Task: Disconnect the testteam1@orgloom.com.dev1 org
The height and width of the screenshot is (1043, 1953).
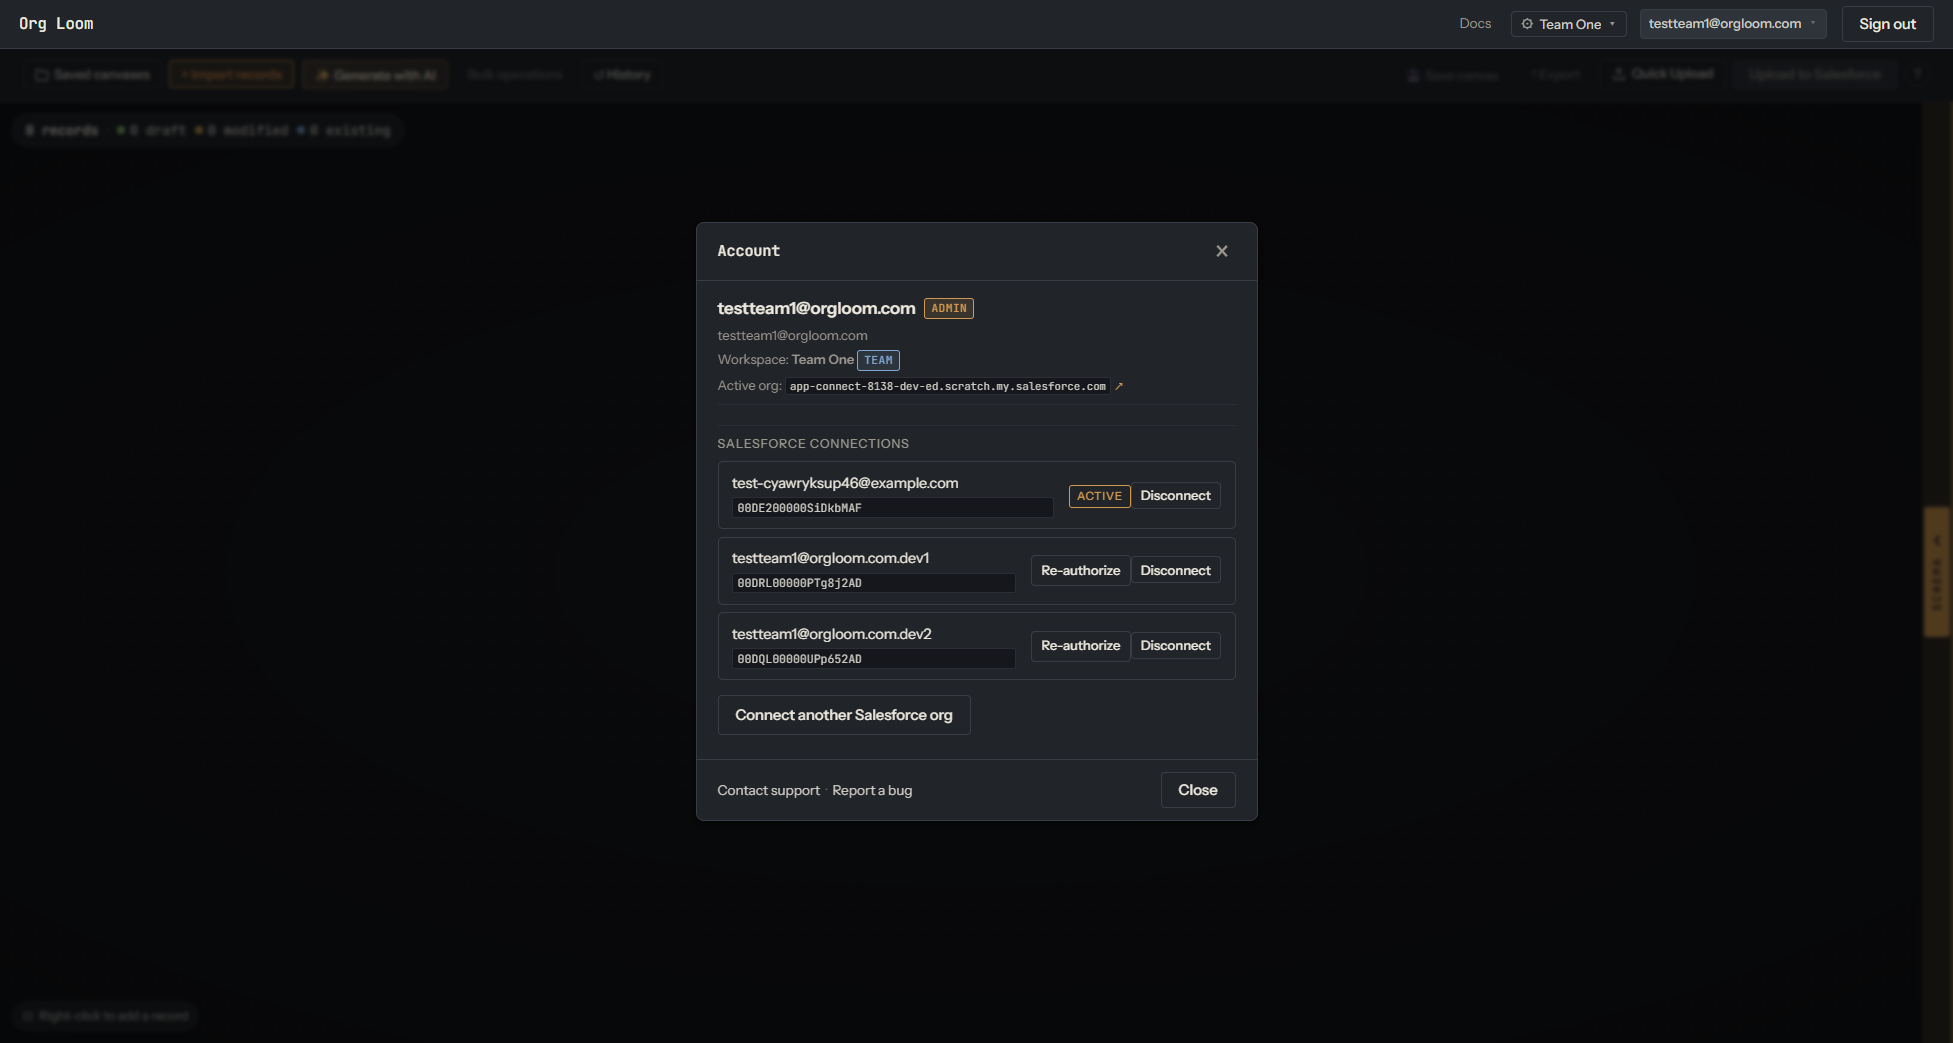Action: [x=1175, y=571]
